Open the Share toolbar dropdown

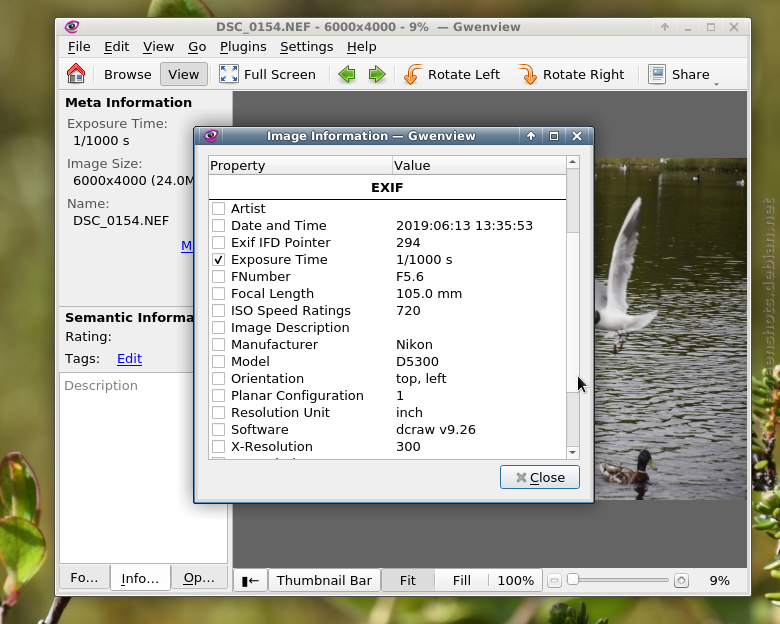(x=683, y=74)
